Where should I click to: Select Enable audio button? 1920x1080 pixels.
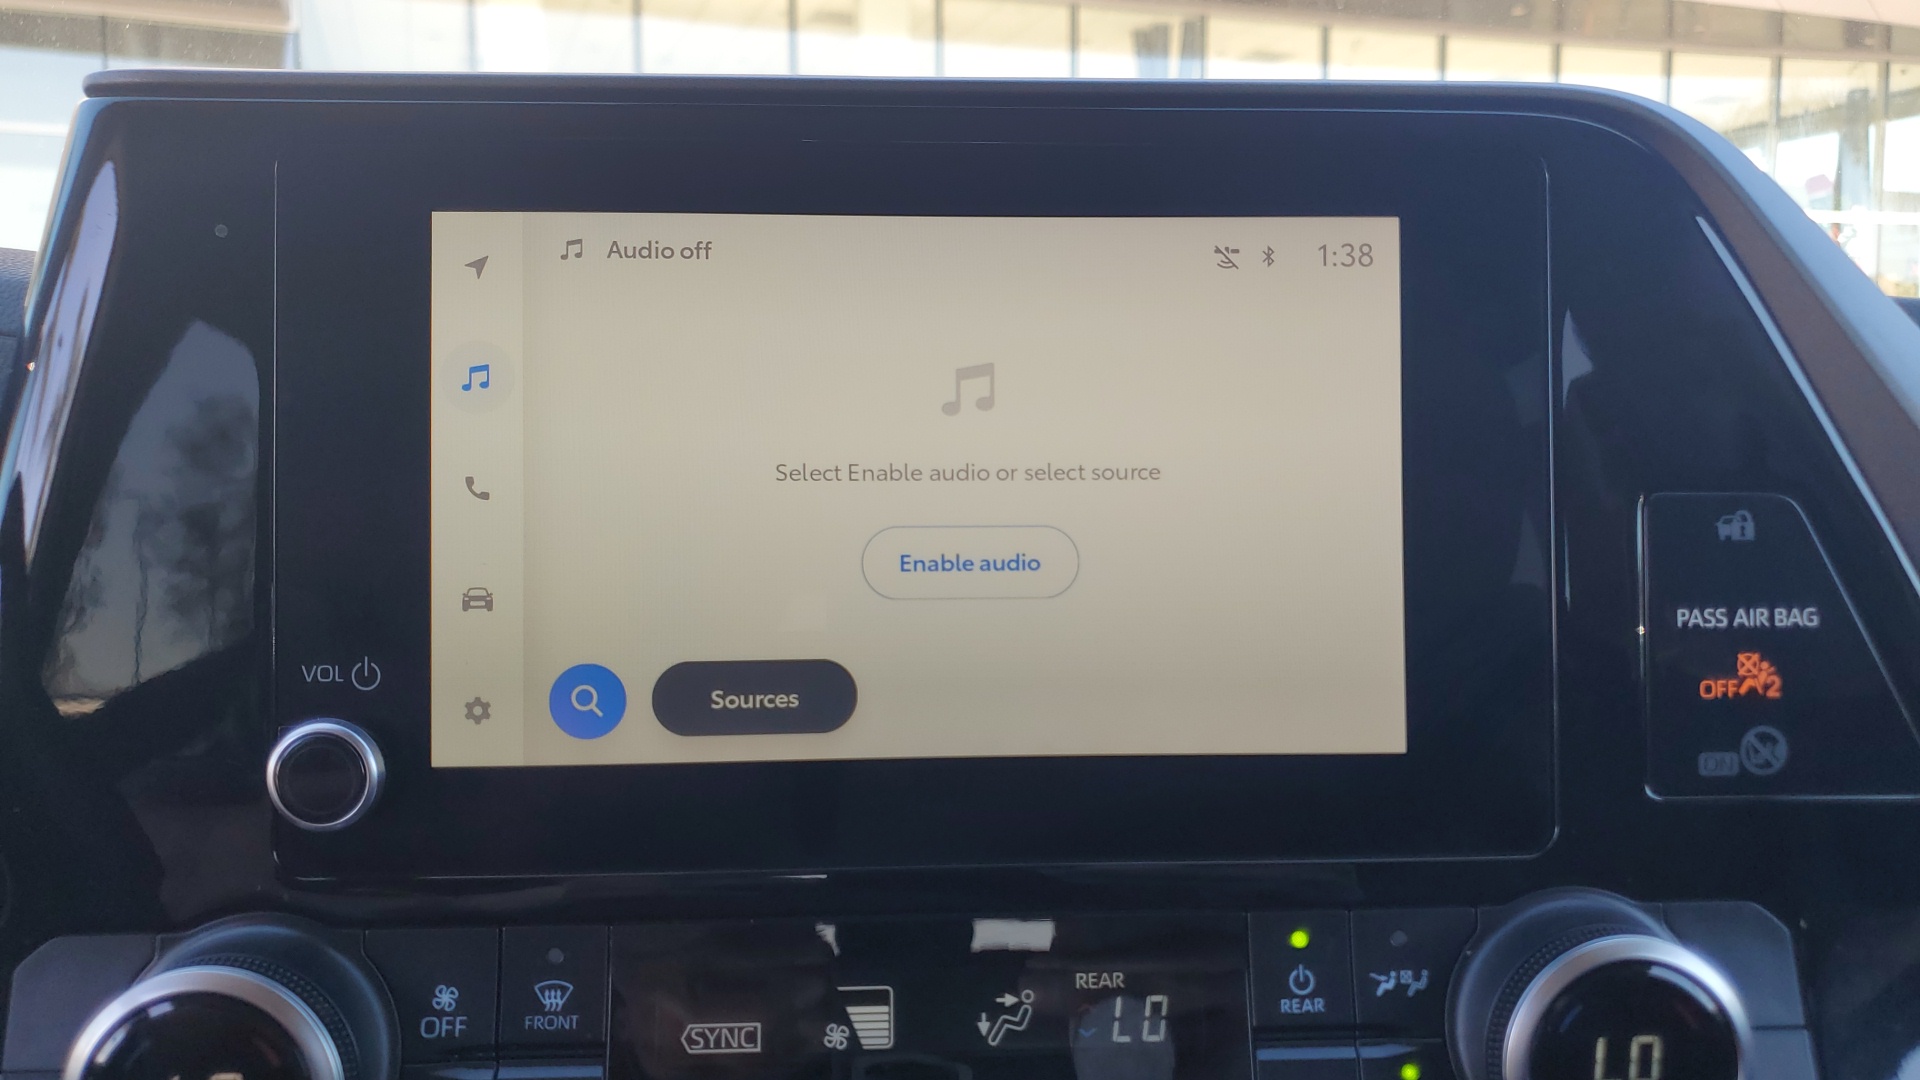coord(969,563)
